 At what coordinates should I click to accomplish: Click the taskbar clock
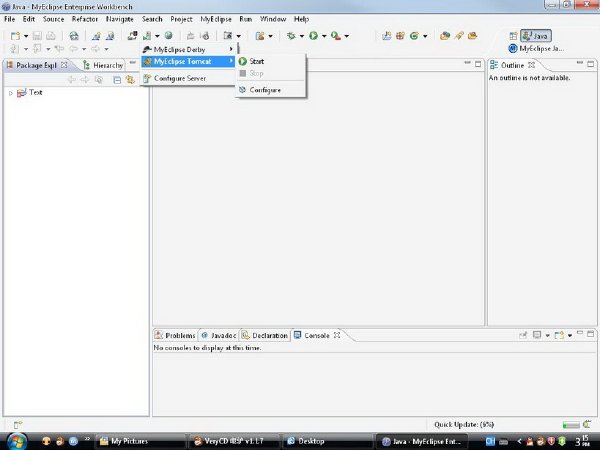[583, 441]
